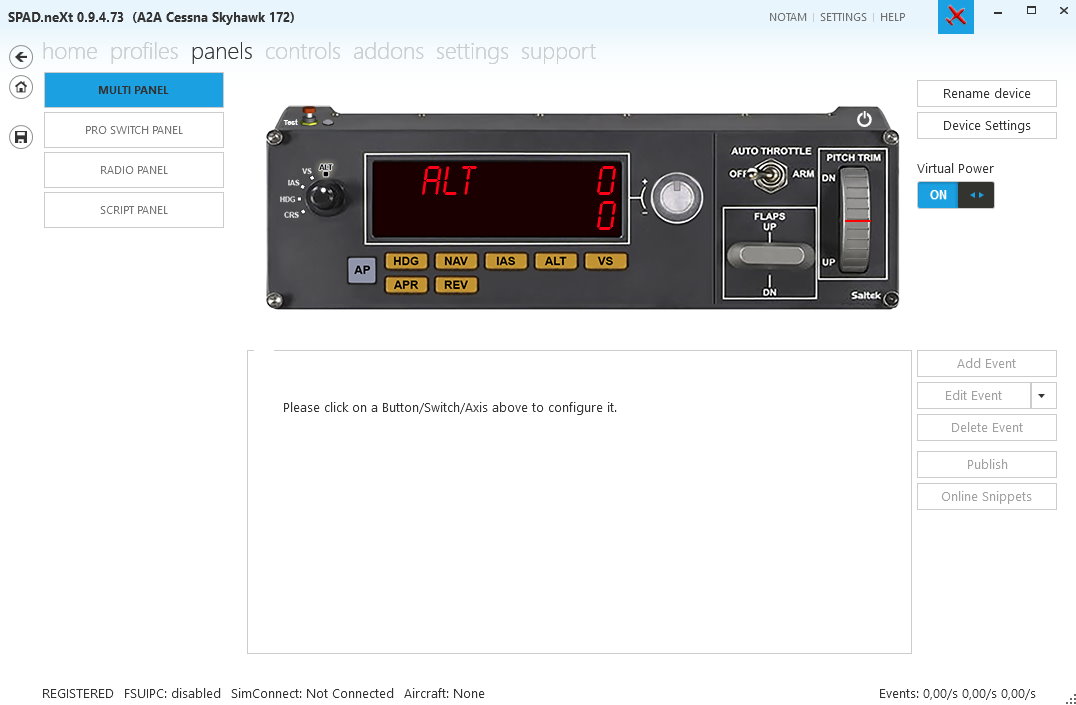This screenshot has width=1076, height=705.
Task: Click the power icon on panel image
Action: (x=864, y=119)
